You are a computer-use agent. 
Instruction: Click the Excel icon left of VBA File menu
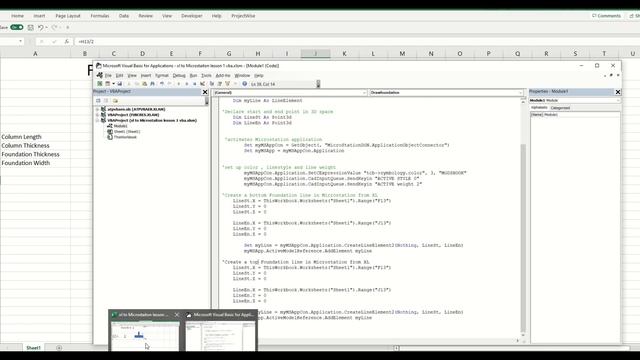(100, 76)
